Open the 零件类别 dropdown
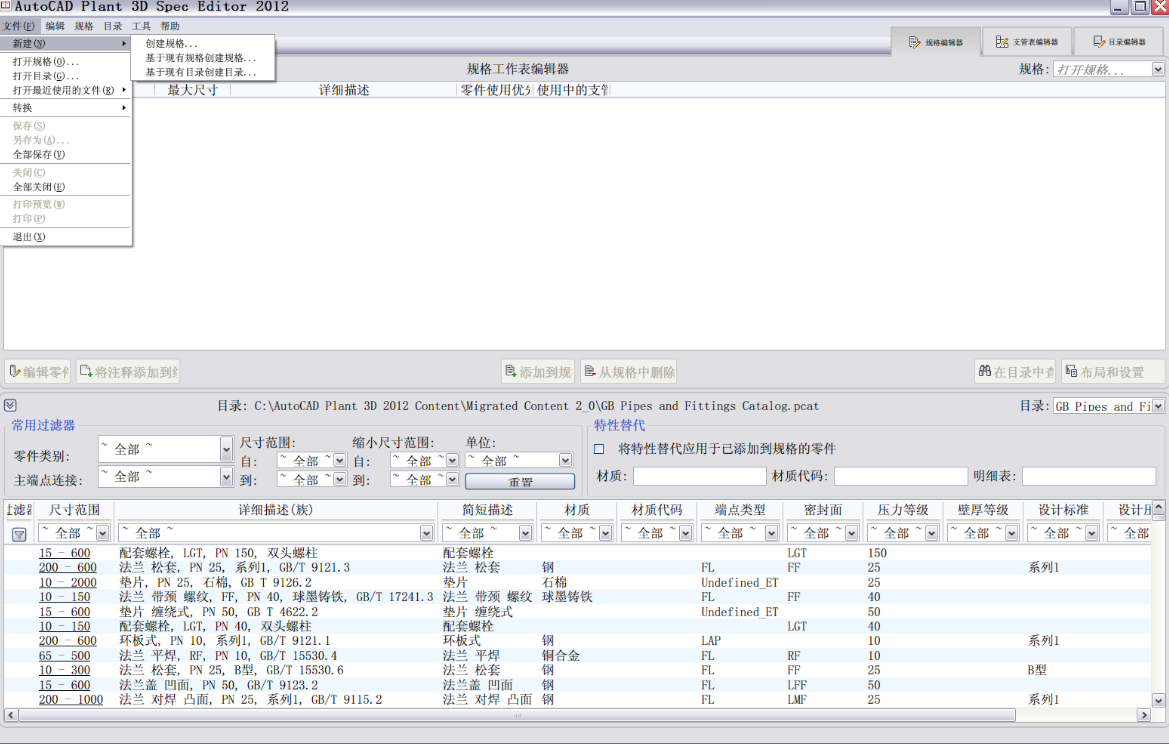 (x=226, y=450)
